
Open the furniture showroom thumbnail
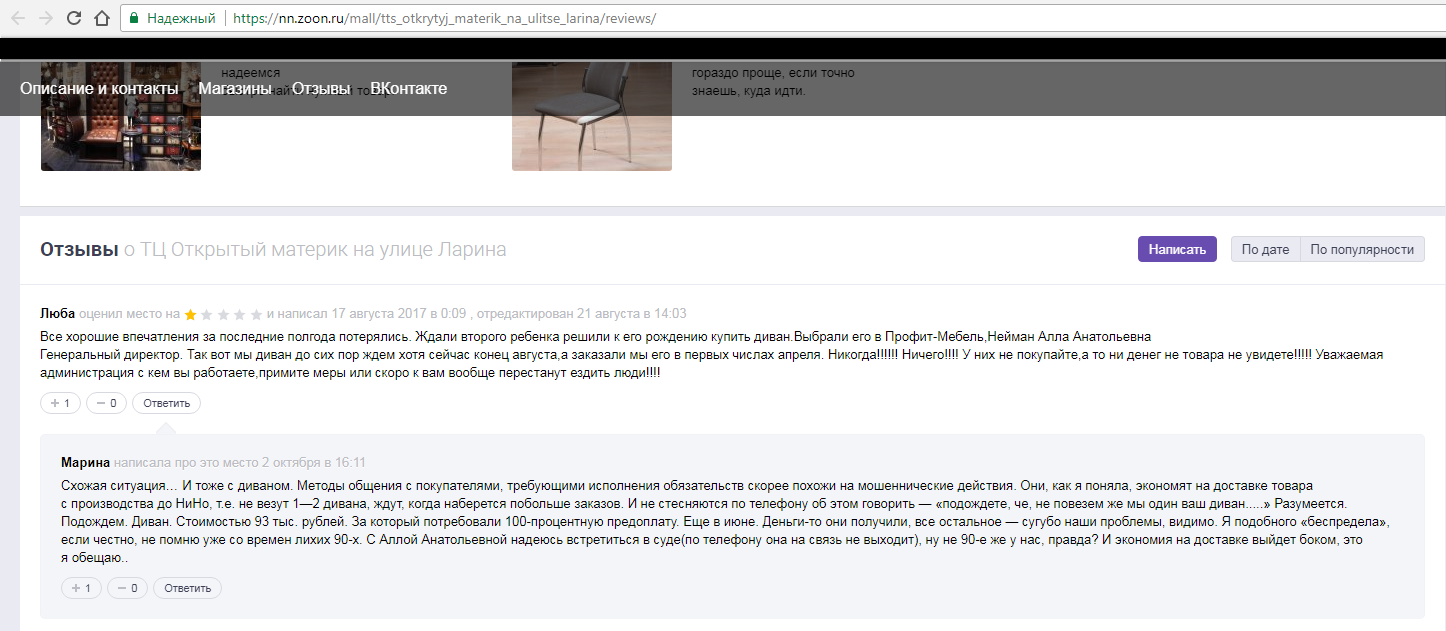click(121, 117)
